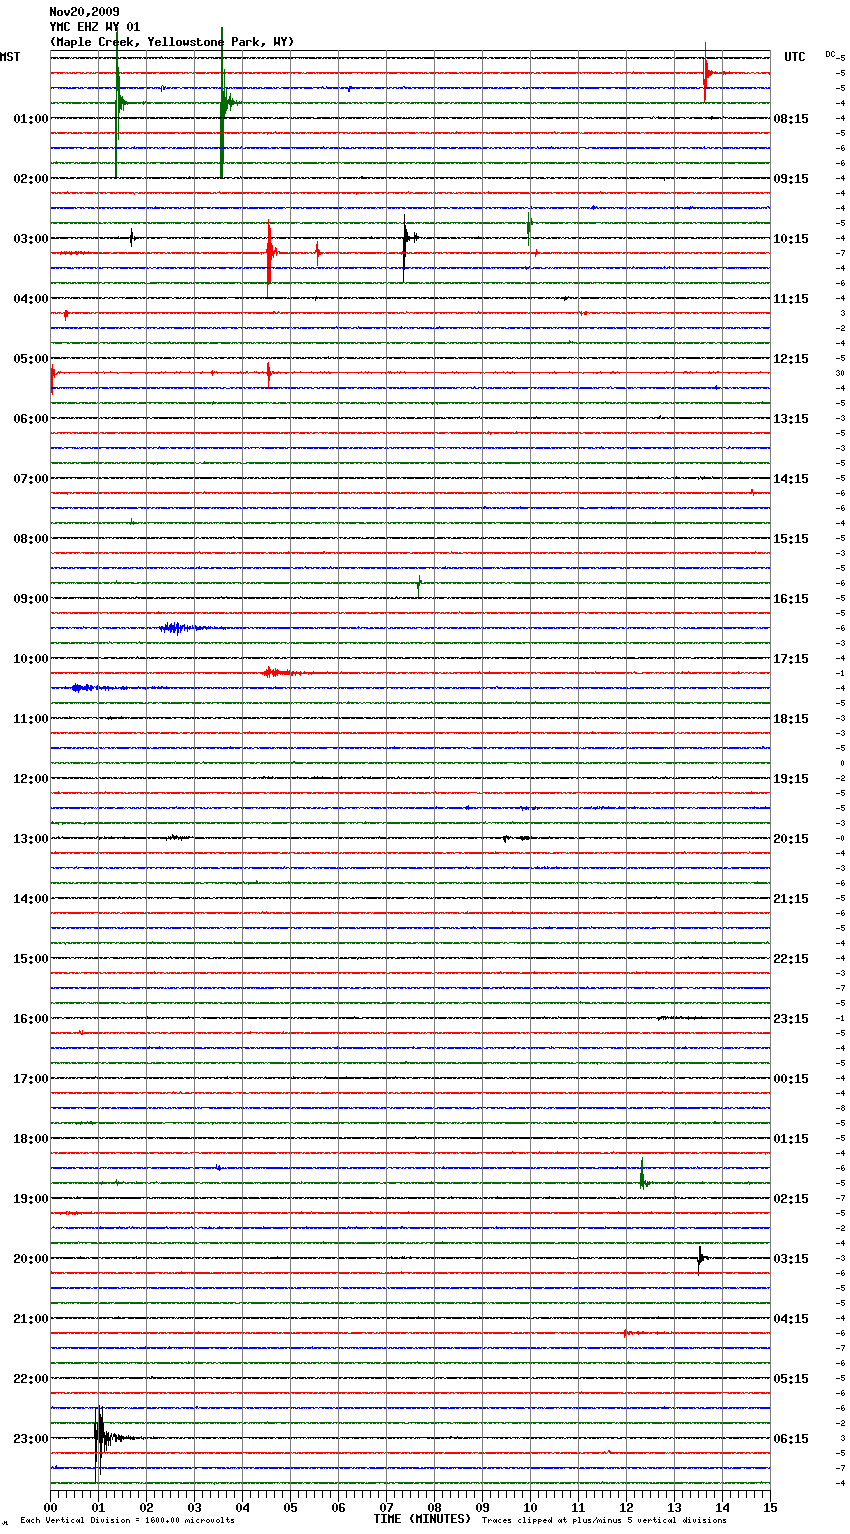
Task: Select the 01:00 MST time label
Action: pyautogui.click(x=31, y=119)
